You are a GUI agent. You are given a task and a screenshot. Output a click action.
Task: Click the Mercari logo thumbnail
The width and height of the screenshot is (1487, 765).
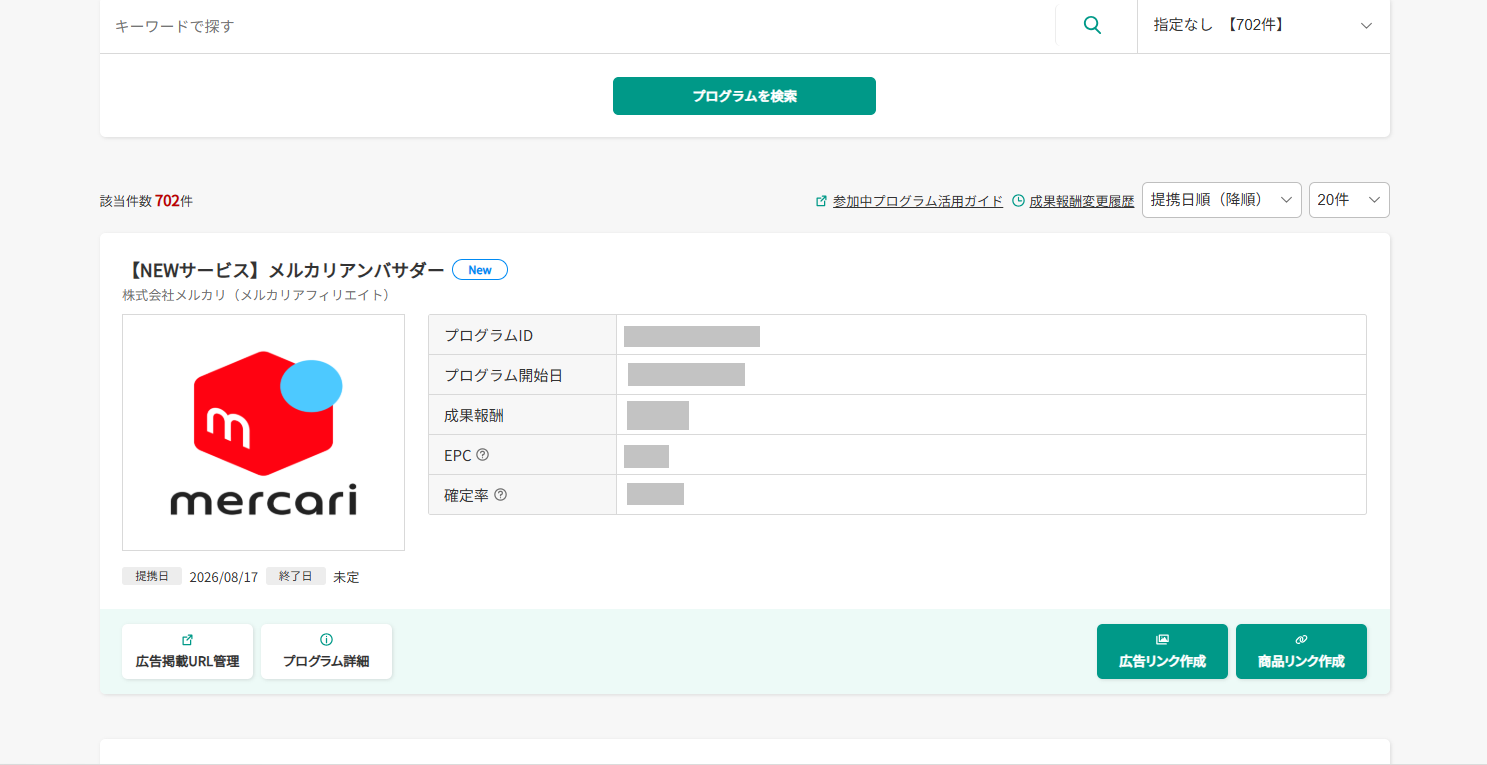[263, 433]
